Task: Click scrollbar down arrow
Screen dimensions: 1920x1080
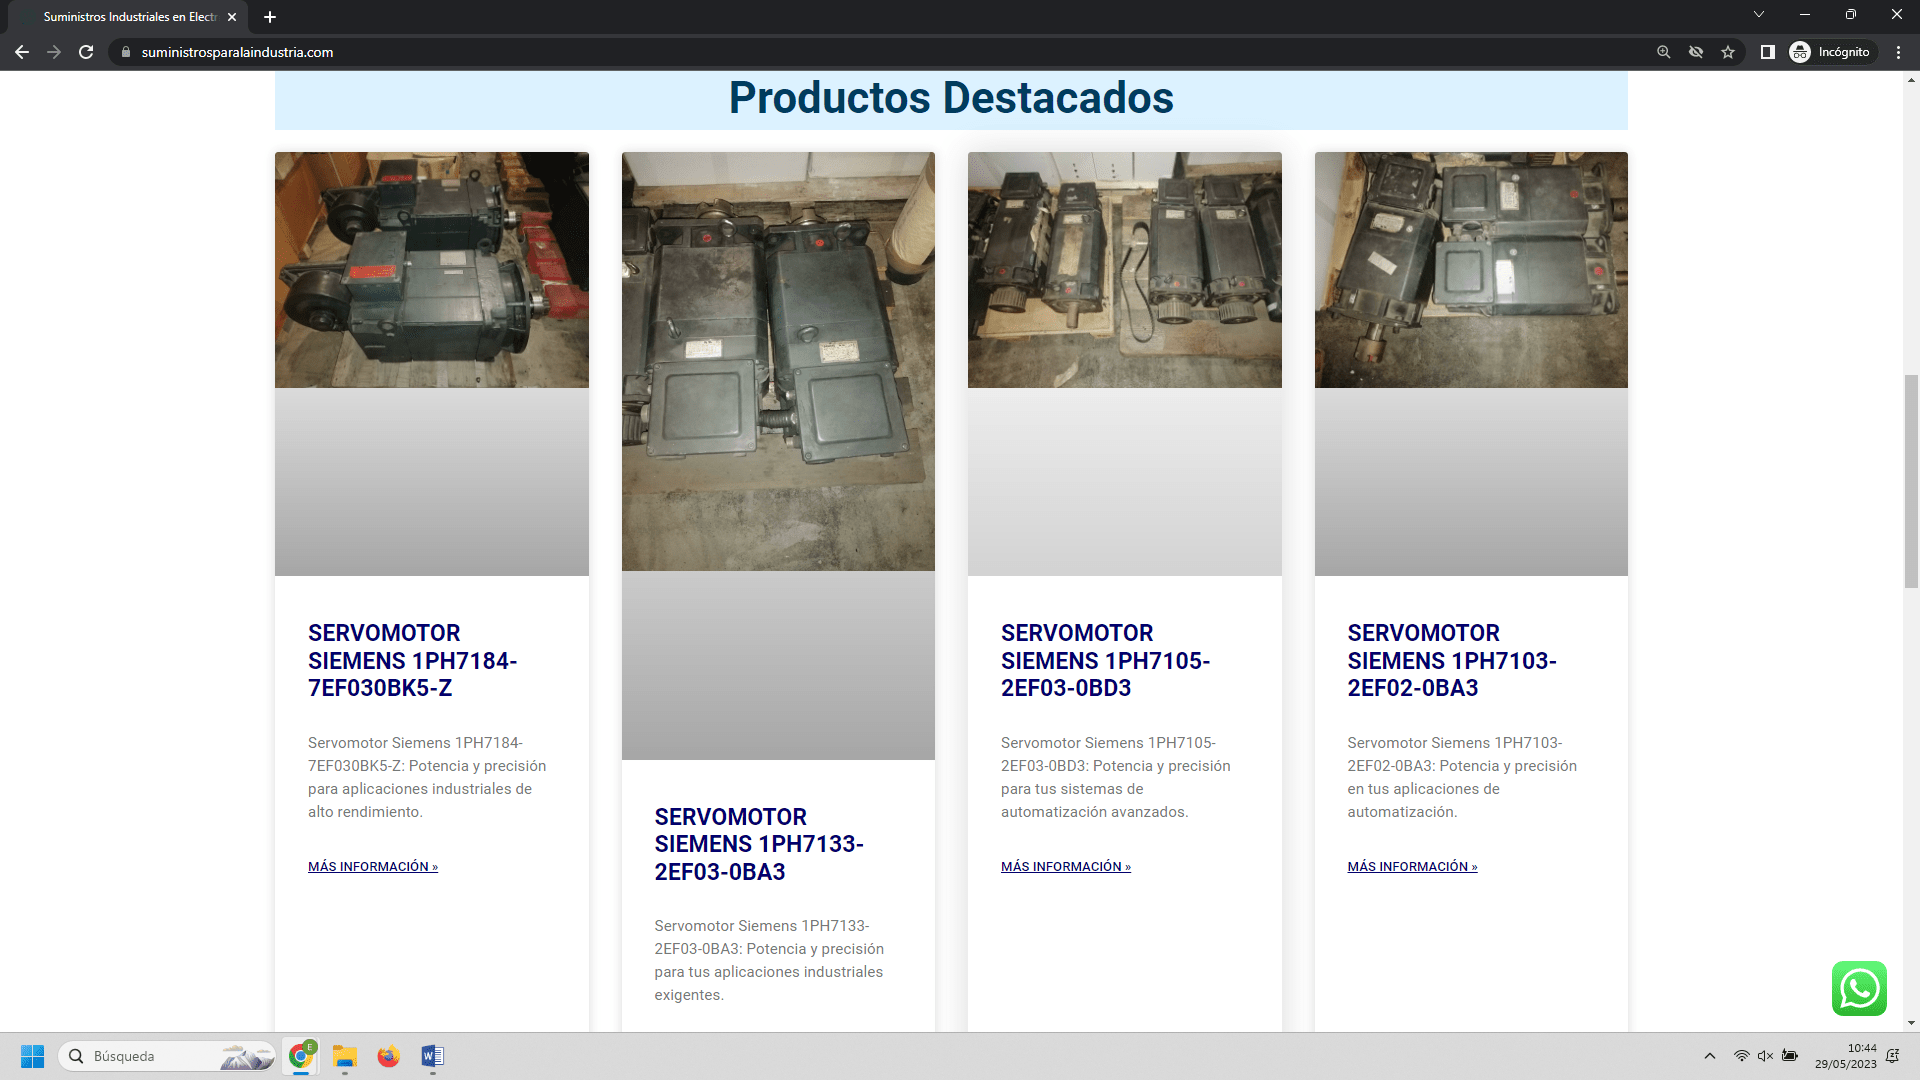Action: pos(1911,1023)
